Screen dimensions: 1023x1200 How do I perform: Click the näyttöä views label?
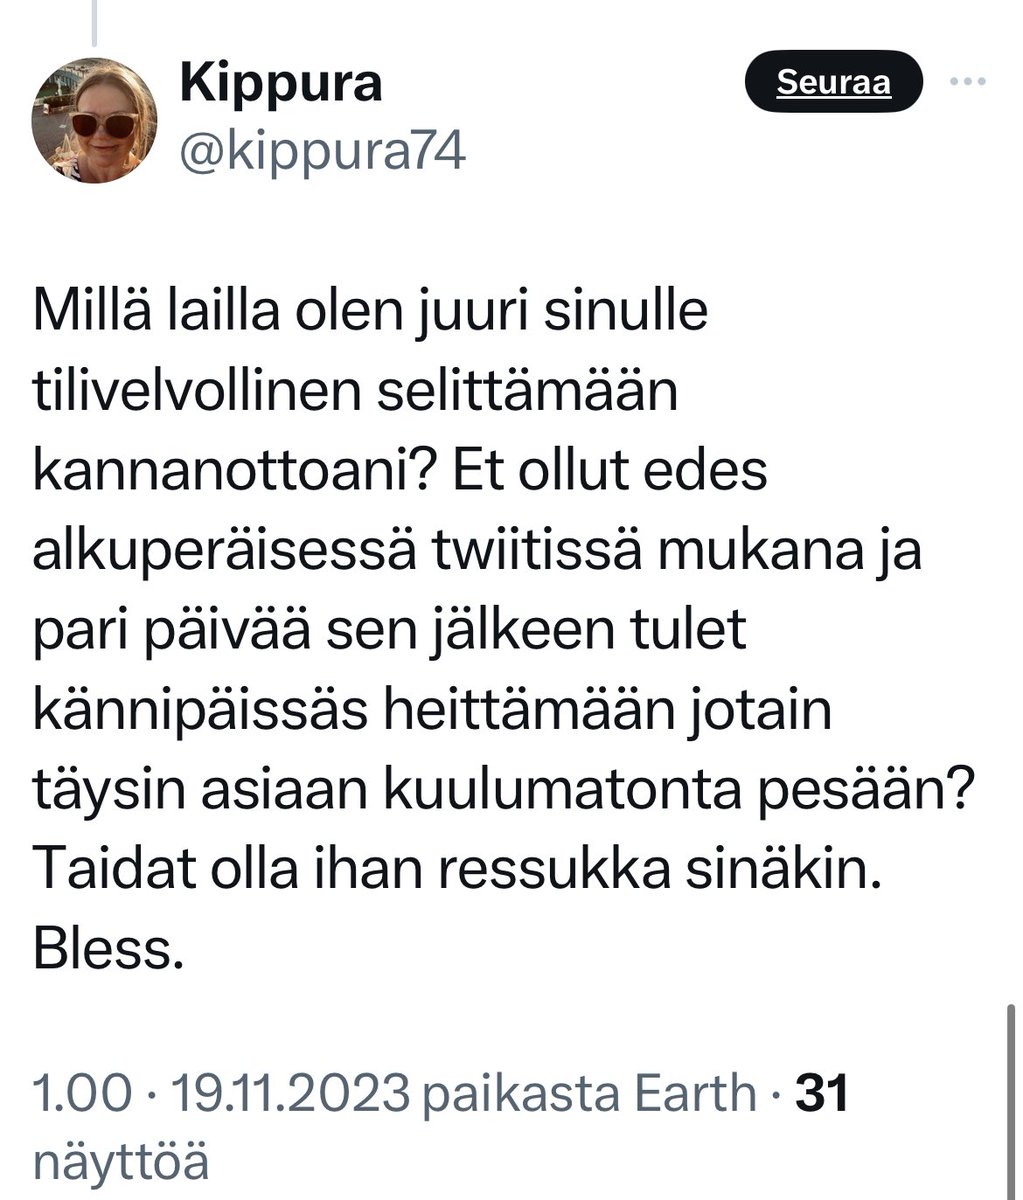pyautogui.click(x=122, y=1162)
